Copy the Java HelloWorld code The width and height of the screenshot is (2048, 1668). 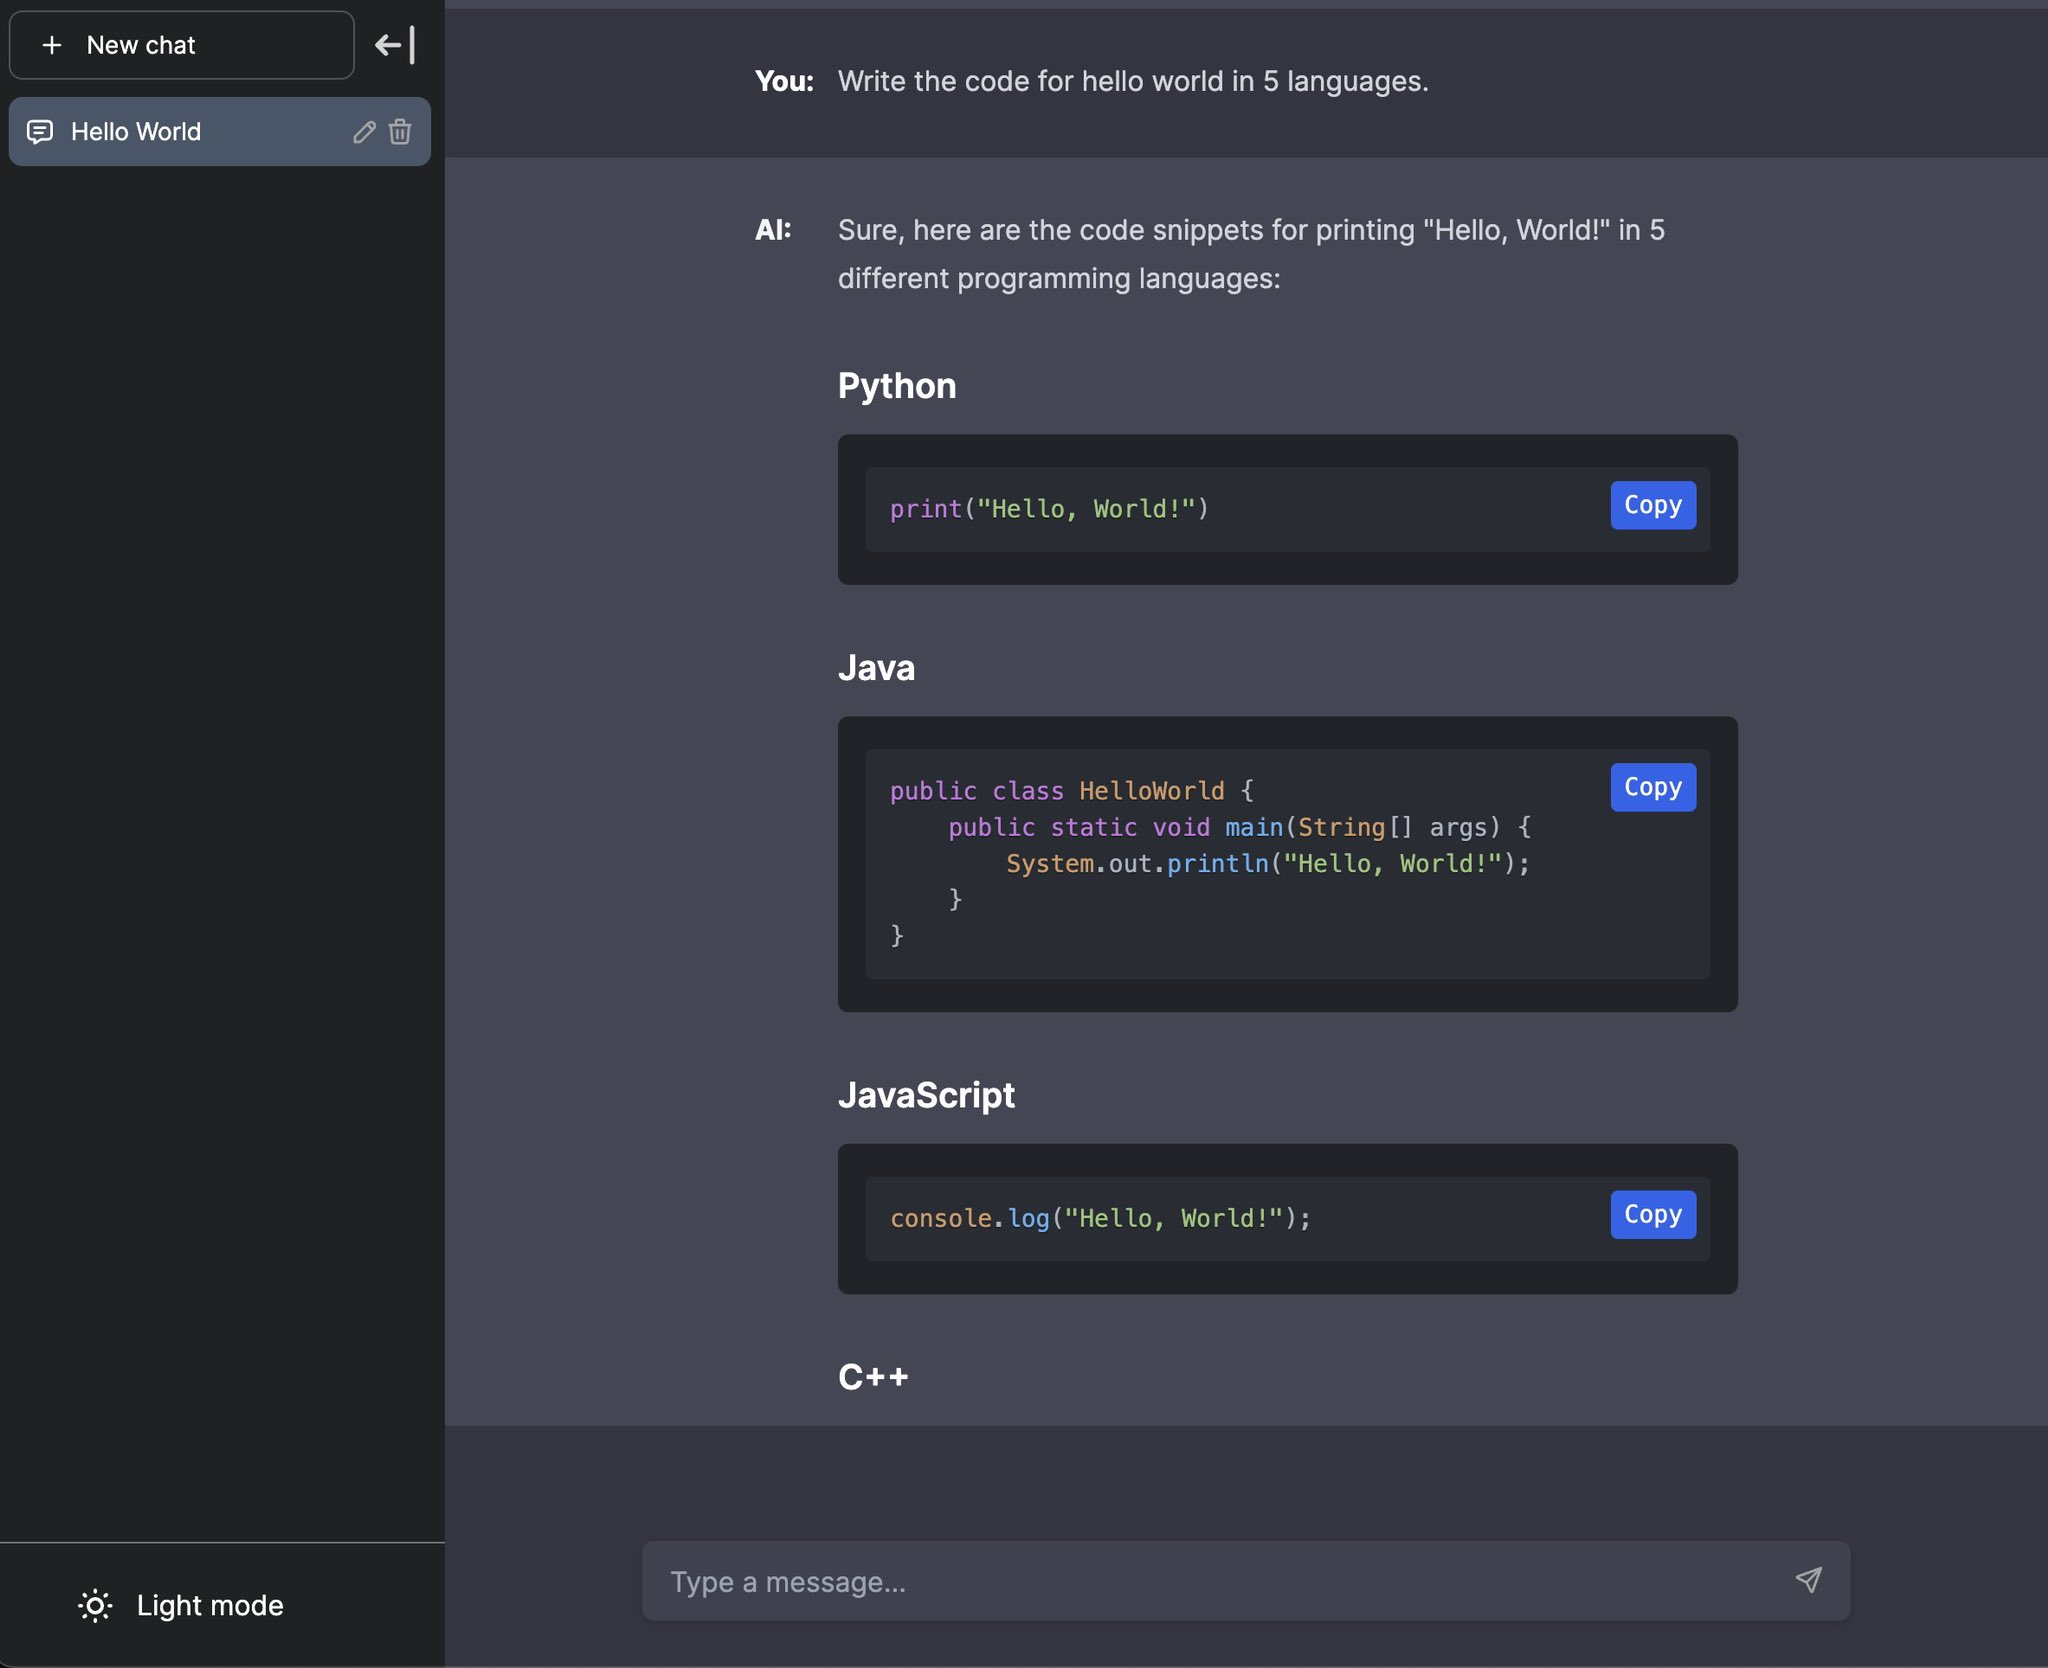pos(1652,787)
